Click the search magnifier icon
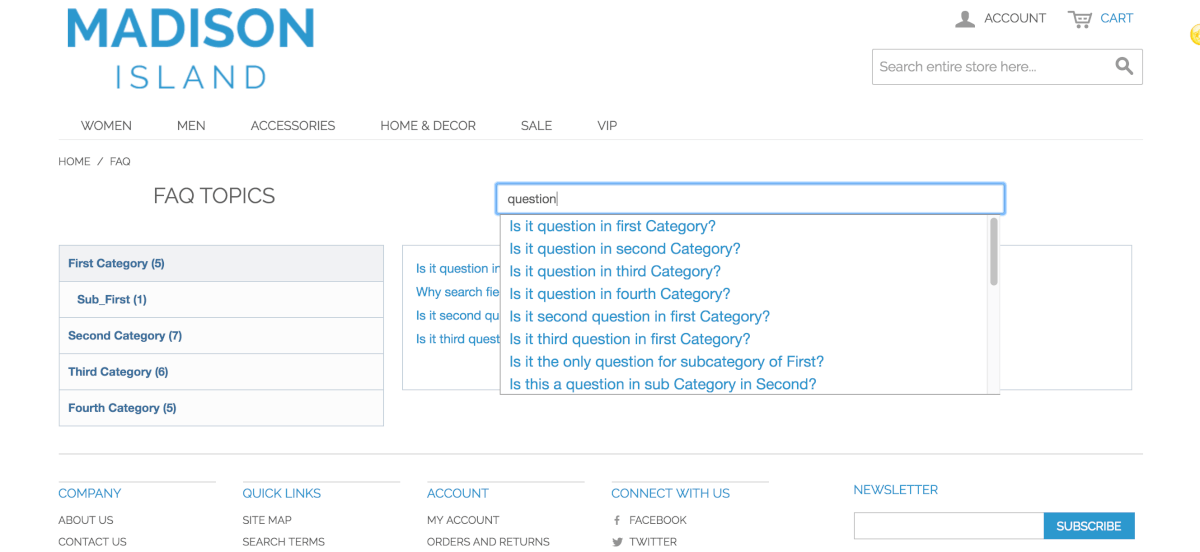Image resolution: width=1200 pixels, height=552 pixels. [x=1124, y=67]
